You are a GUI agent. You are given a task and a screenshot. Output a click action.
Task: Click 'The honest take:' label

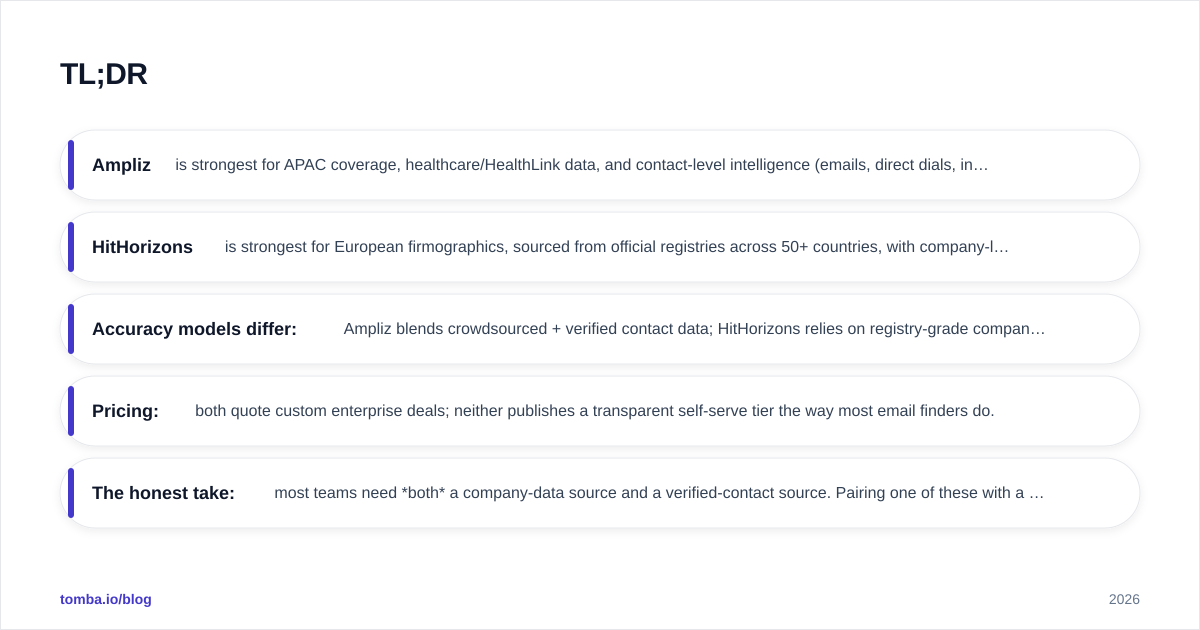[x=163, y=493]
